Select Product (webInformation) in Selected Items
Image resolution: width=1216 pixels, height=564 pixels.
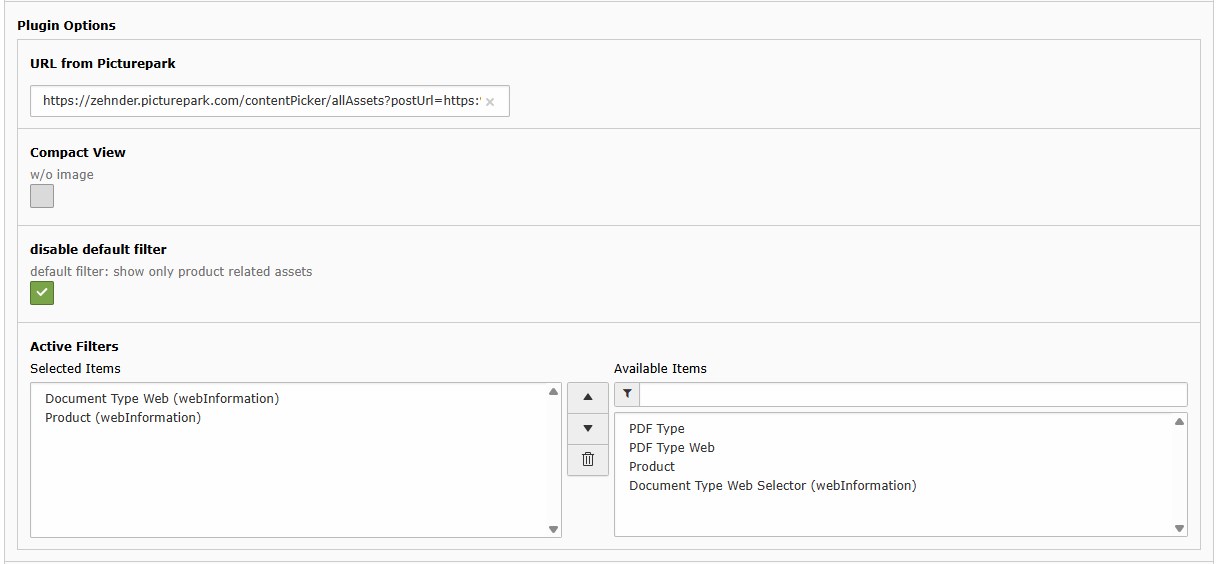pos(123,417)
